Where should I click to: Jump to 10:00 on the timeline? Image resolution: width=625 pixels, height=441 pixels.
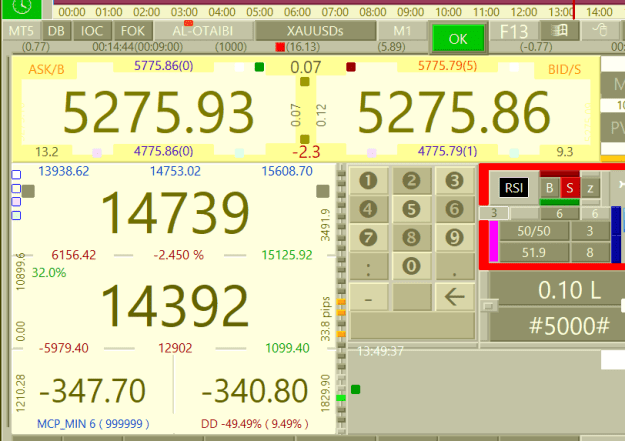(x=448, y=12)
